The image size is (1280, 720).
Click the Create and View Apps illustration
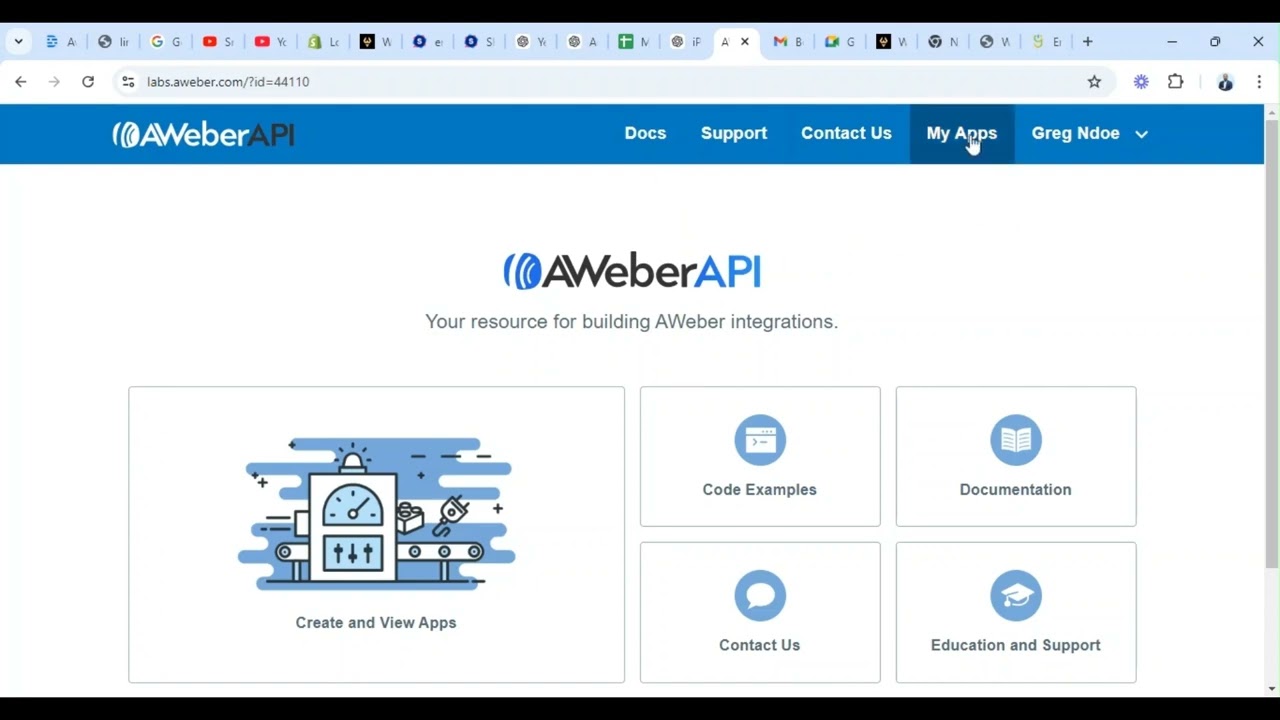(x=376, y=512)
